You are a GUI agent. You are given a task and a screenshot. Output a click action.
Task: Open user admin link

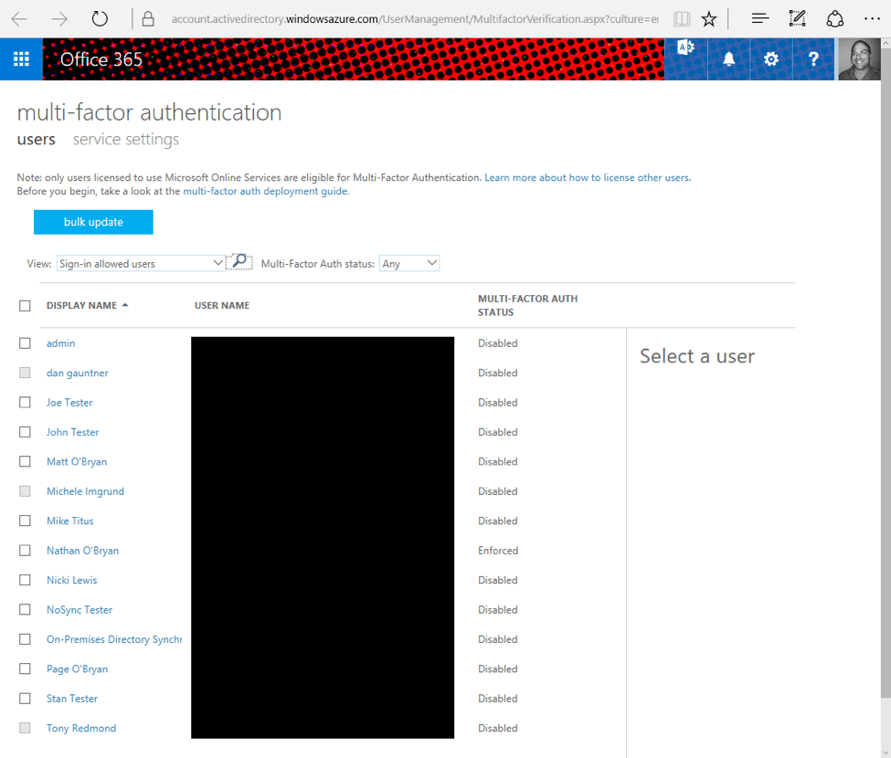coord(61,343)
